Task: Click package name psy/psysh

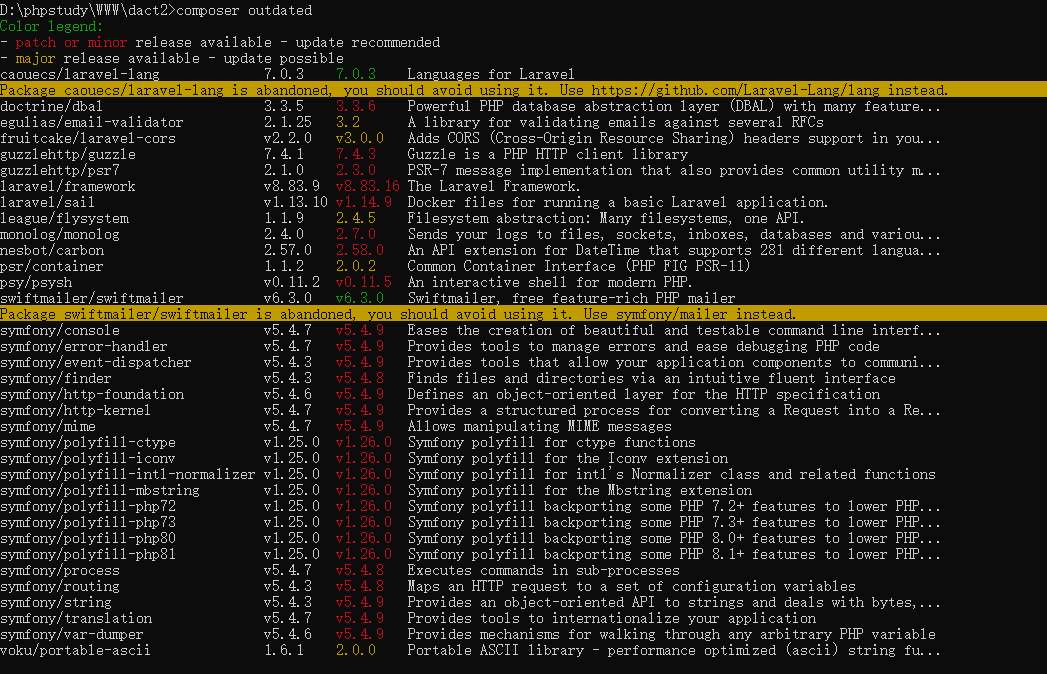Action: 36,283
